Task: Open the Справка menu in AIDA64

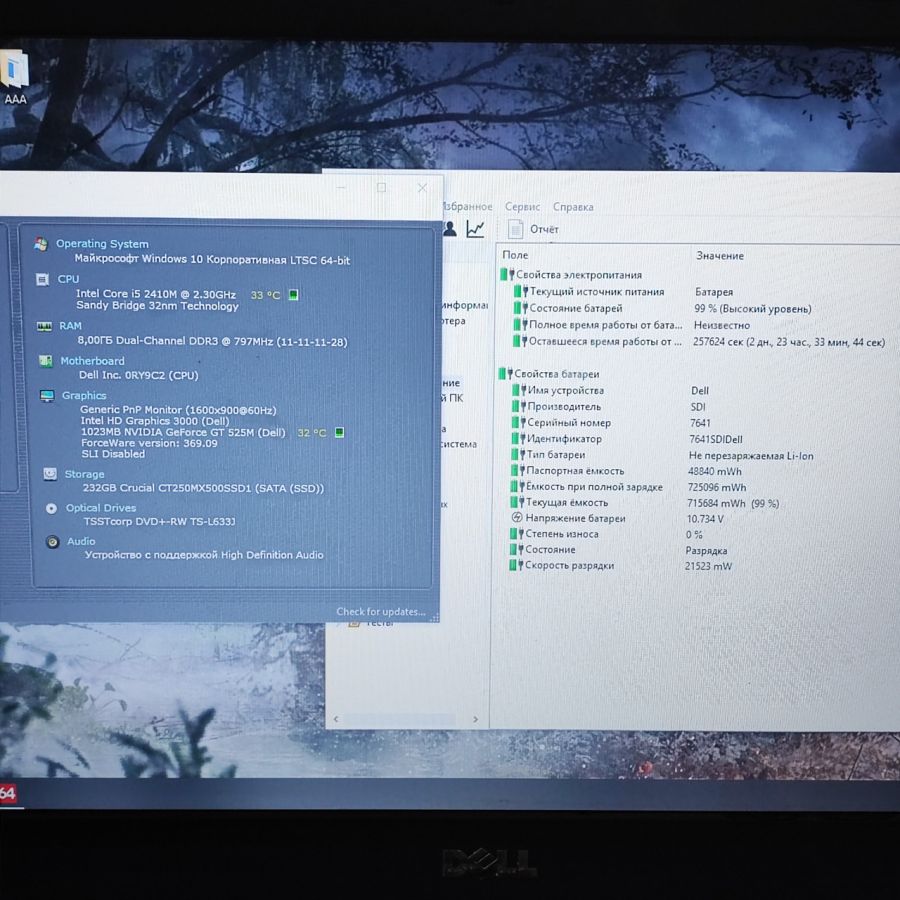Action: pyautogui.click(x=573, y=207)
